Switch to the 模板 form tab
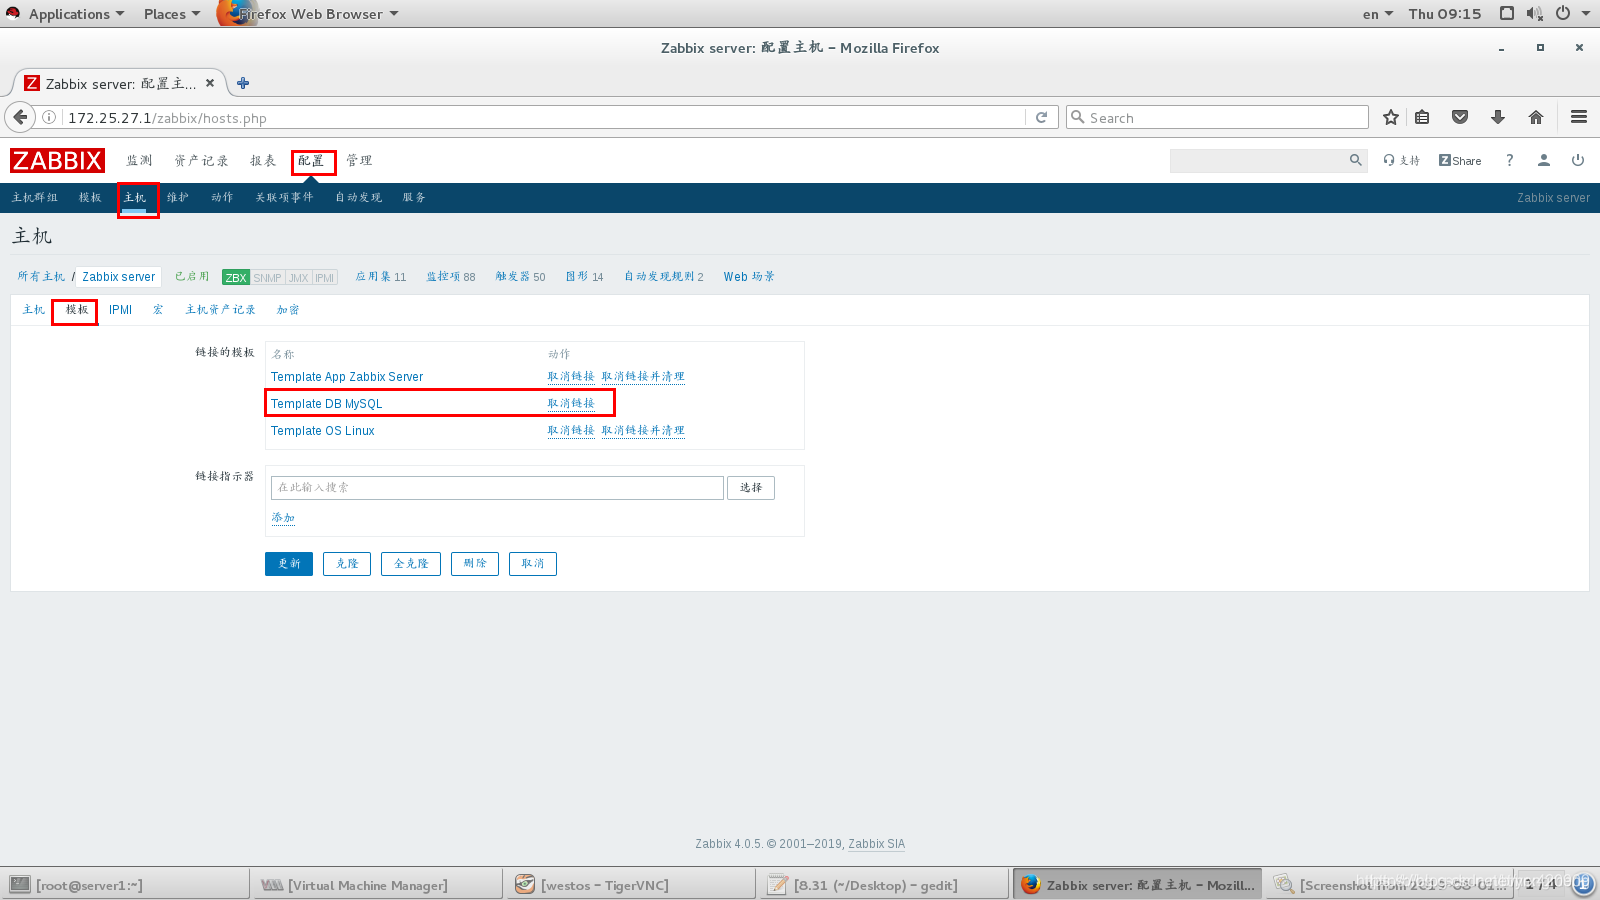This screenshot has width=1600, height=900. tap(77, 309)
